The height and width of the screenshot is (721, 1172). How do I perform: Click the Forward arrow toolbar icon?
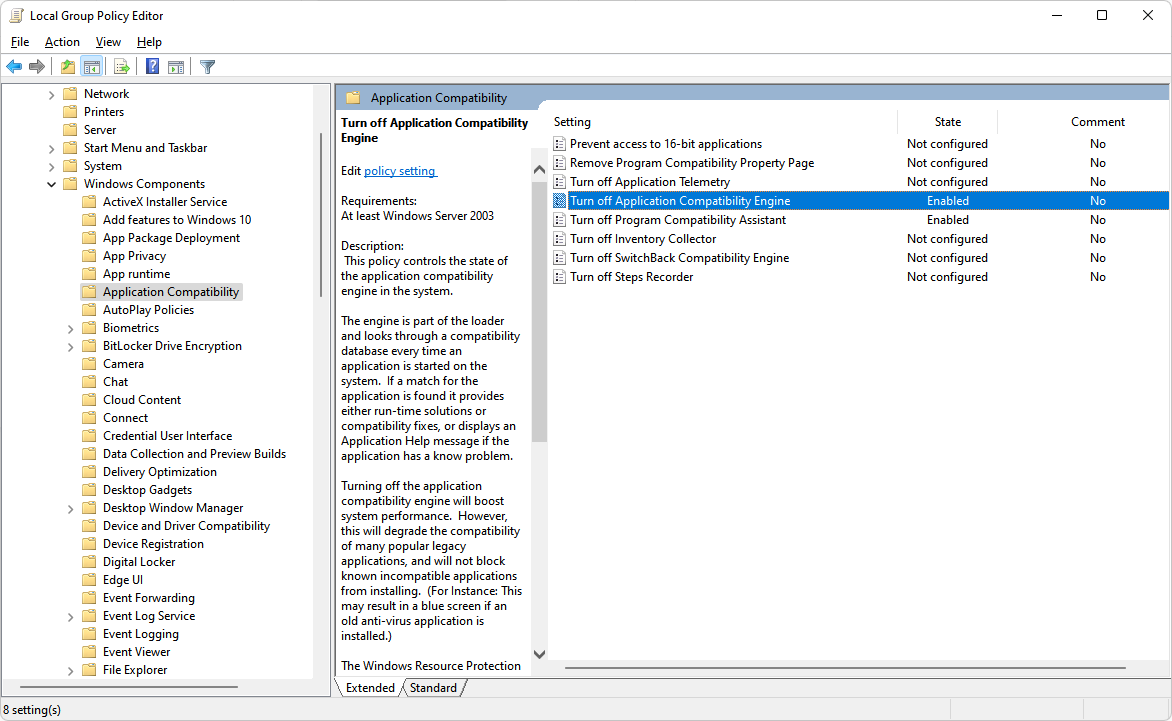(x=37, y=66)
